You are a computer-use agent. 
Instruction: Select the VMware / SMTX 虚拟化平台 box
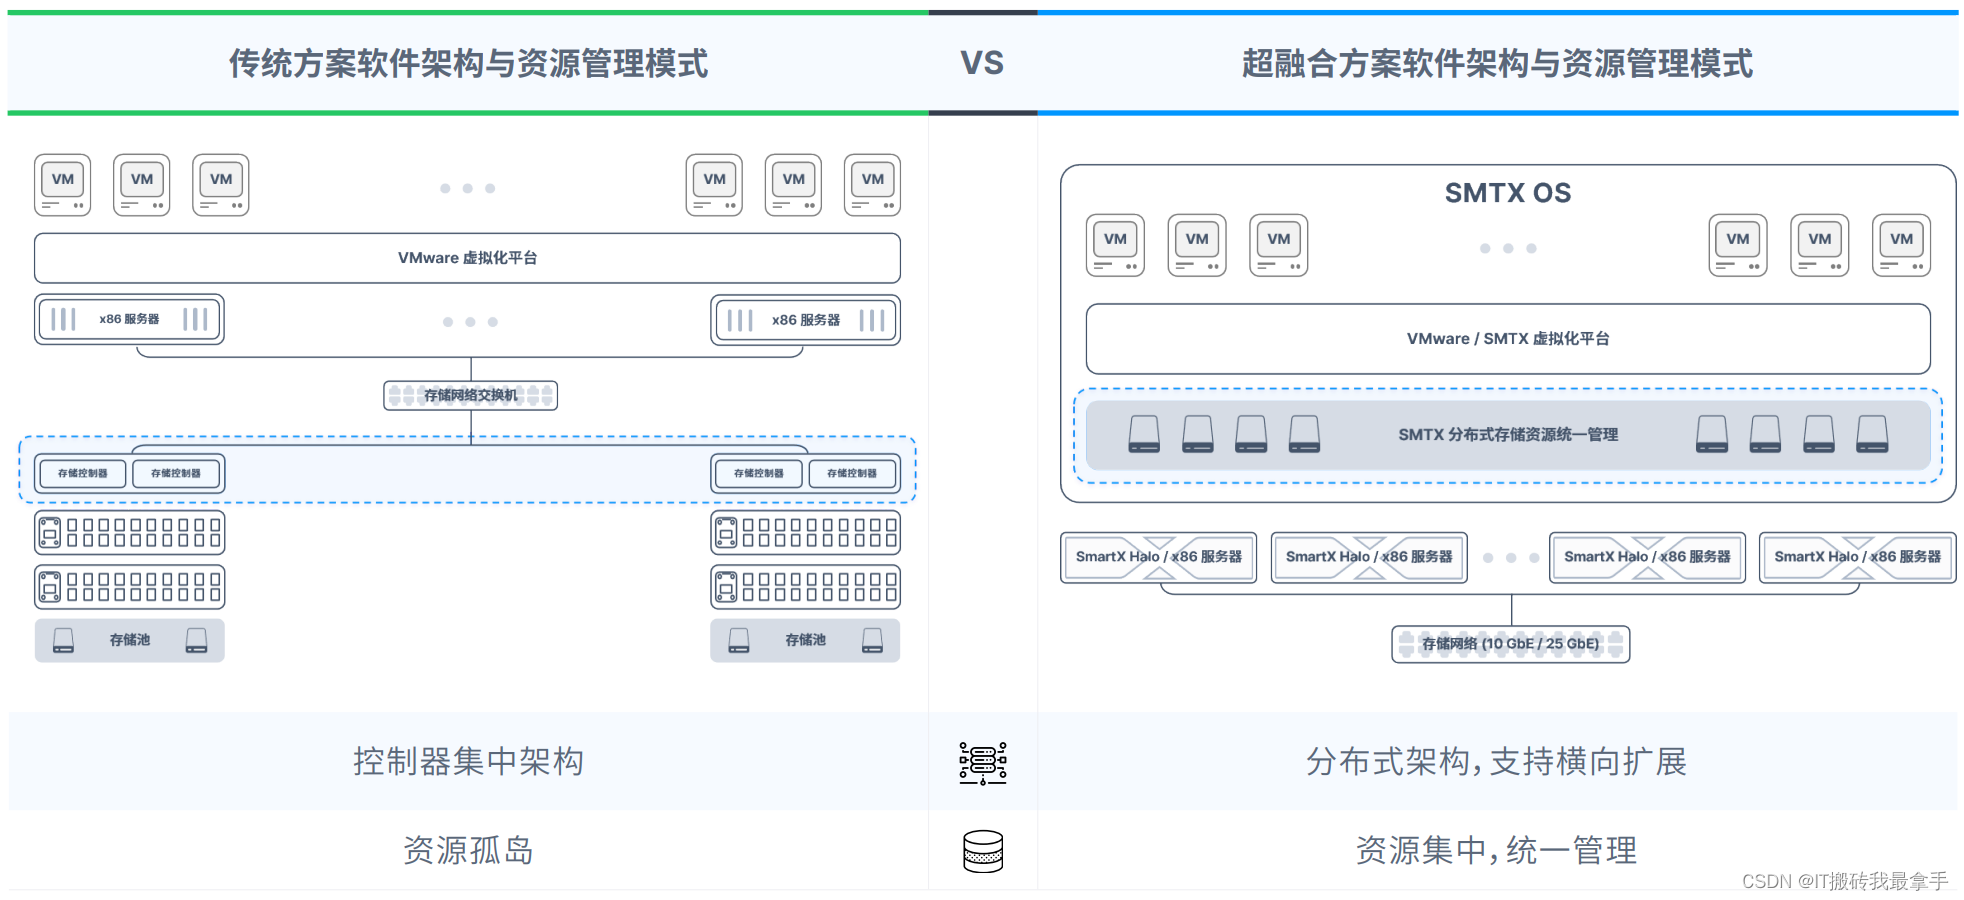(1508, 339)
